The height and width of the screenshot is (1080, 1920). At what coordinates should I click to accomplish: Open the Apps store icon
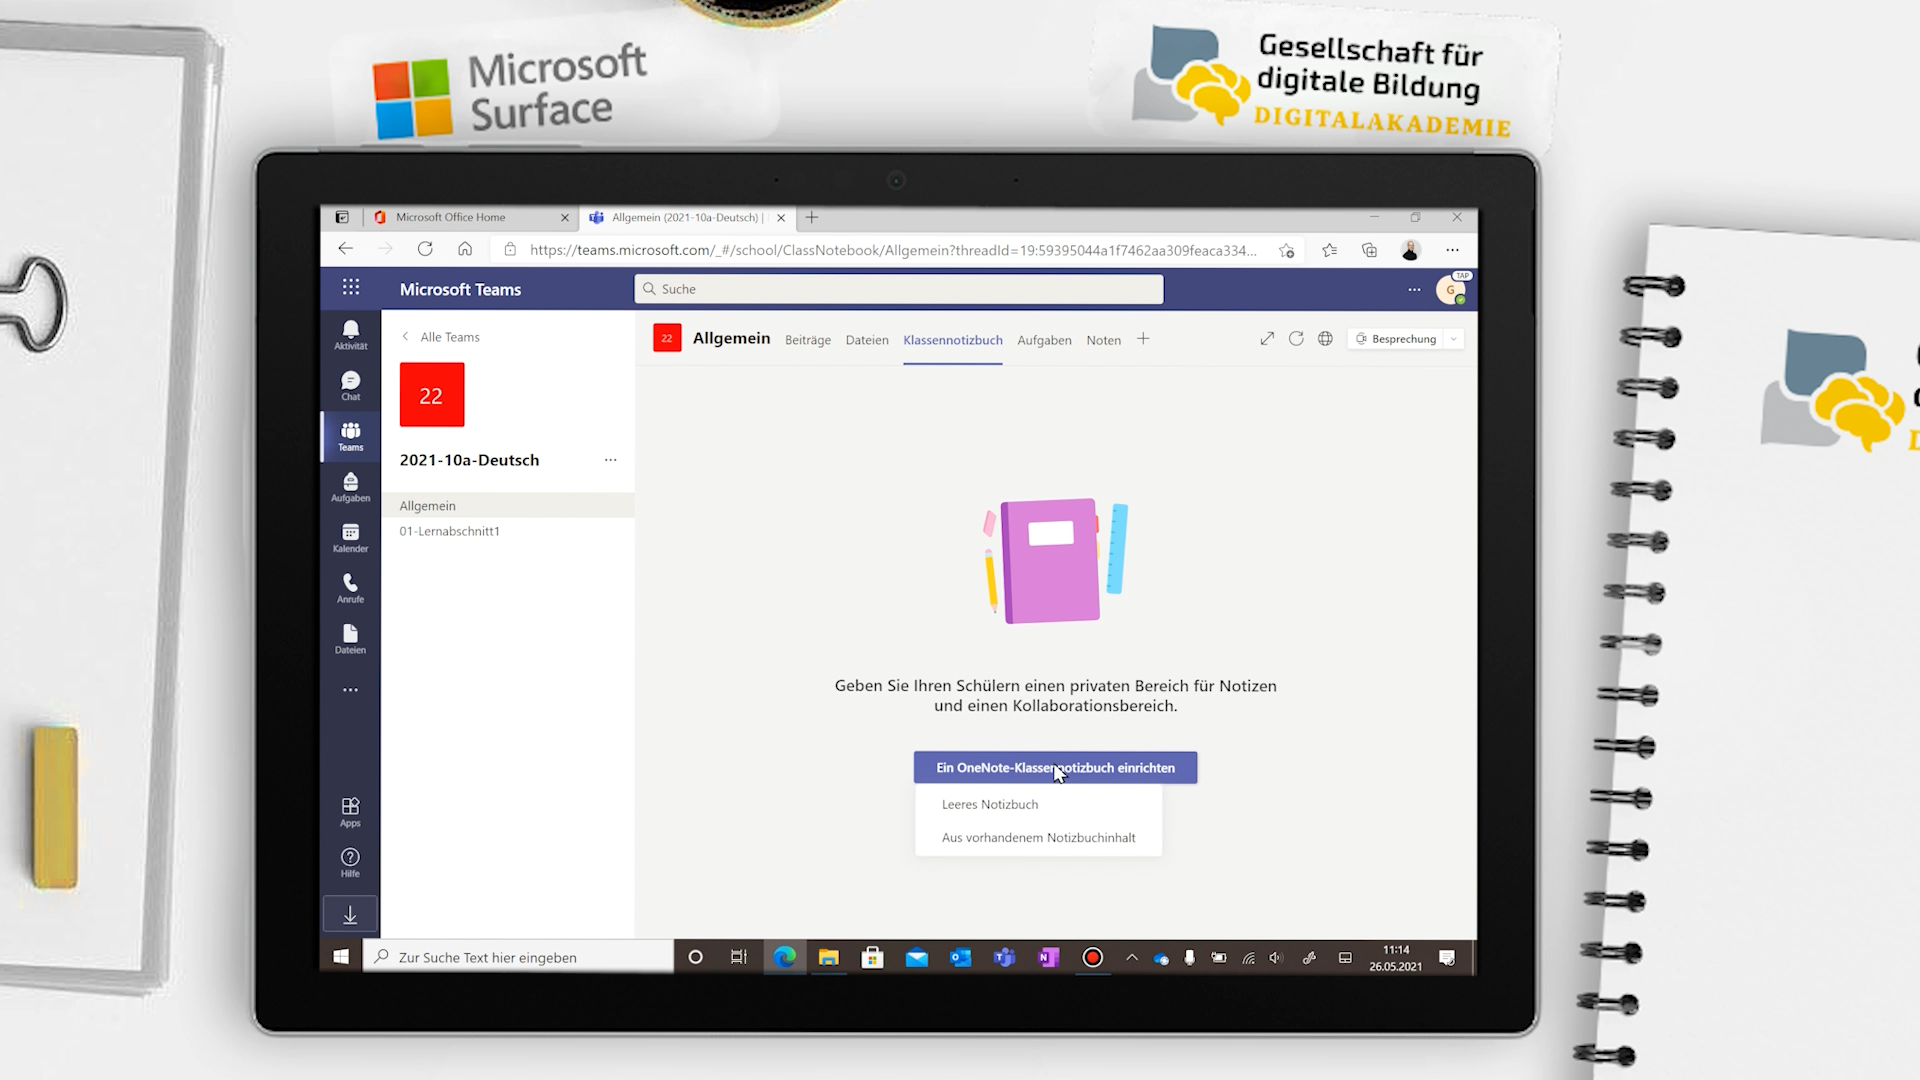click(x=350, y=812)
